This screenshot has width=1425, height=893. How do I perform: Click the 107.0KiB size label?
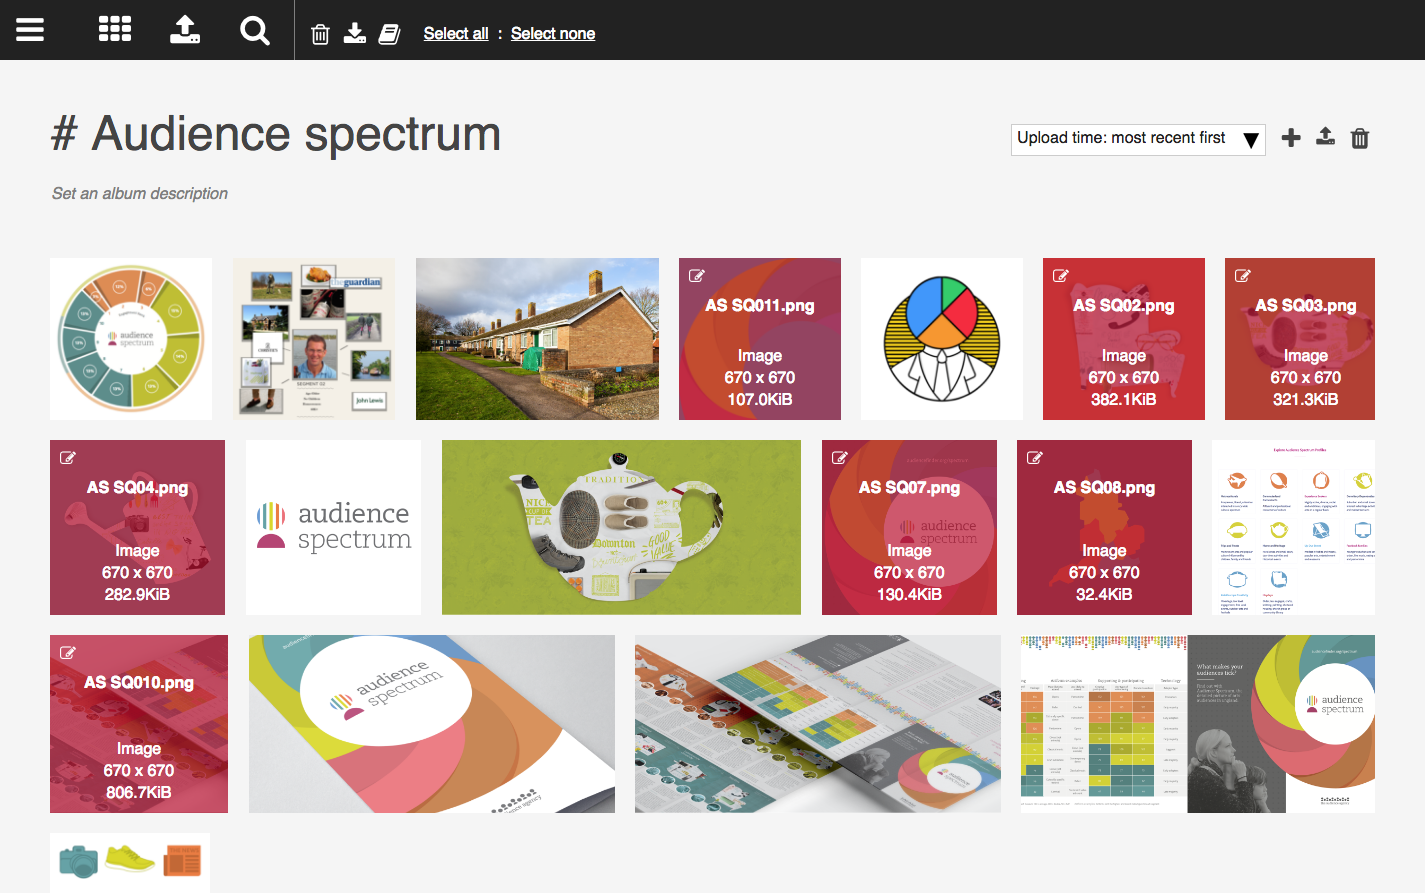[760, 400]
